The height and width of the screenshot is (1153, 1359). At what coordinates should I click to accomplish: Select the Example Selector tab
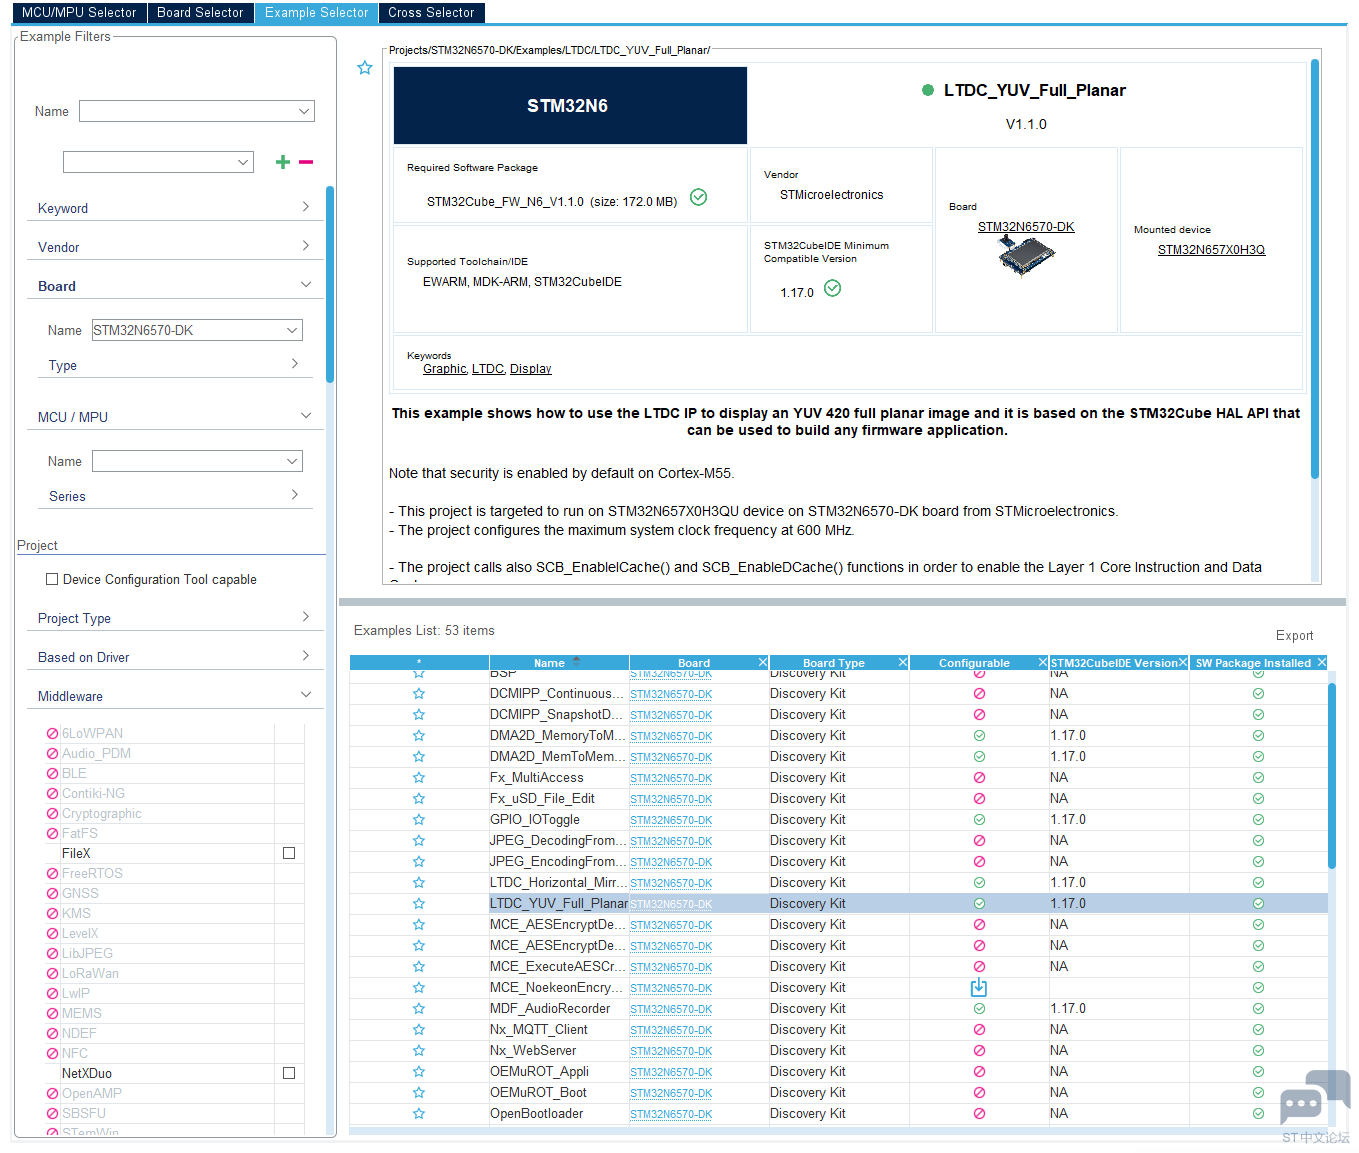pyautogui.click(x=316, y=13)
